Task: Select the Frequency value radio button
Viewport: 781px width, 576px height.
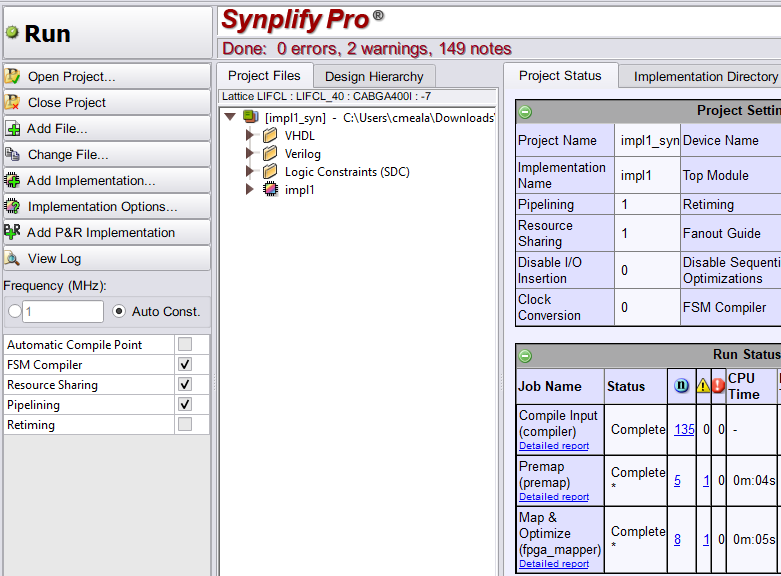Action: [x=15, y=311]
